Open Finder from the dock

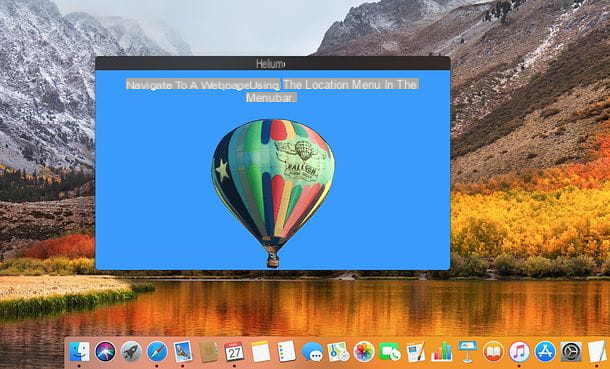point(79,351)
